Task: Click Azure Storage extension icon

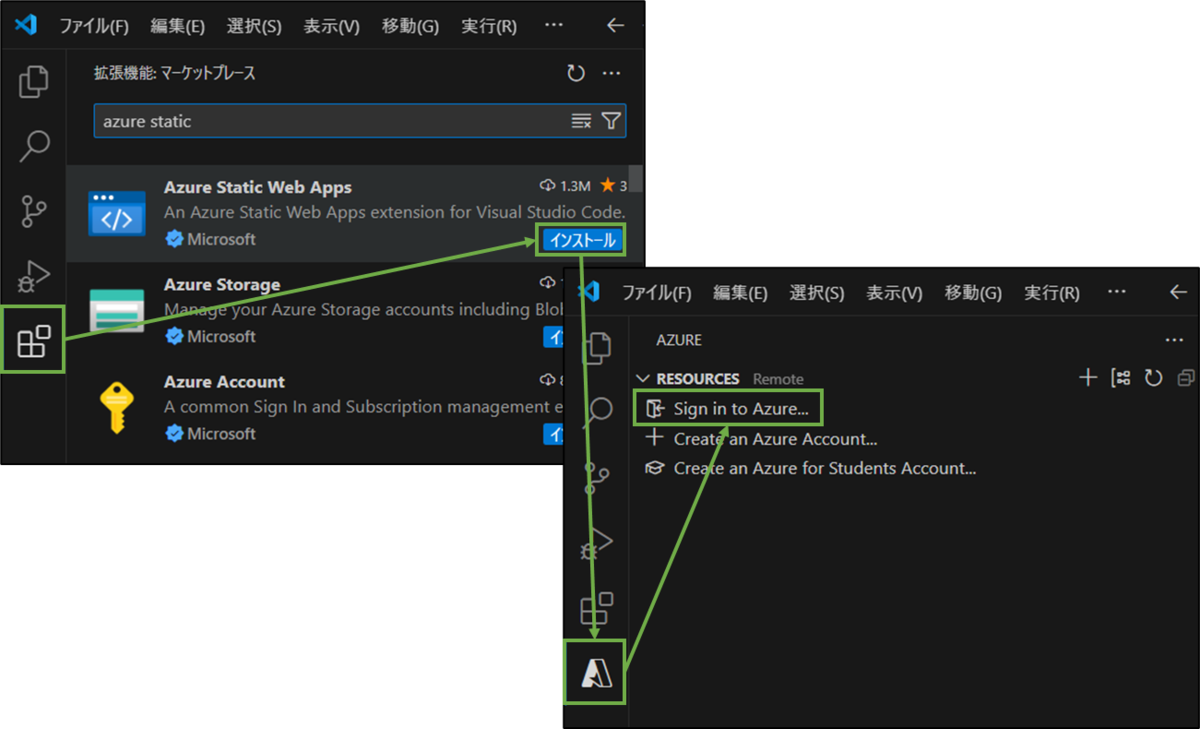Action: (117, 311)
